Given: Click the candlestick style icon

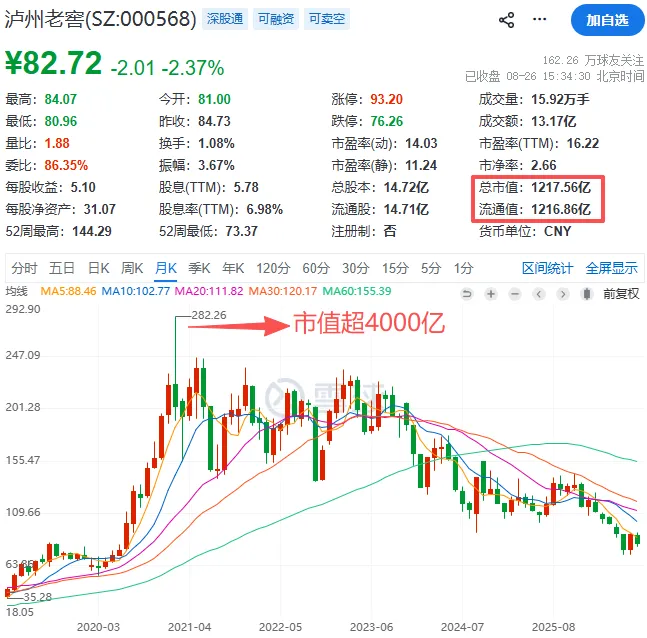Looking at the screenshot, I should pos(586,294).
